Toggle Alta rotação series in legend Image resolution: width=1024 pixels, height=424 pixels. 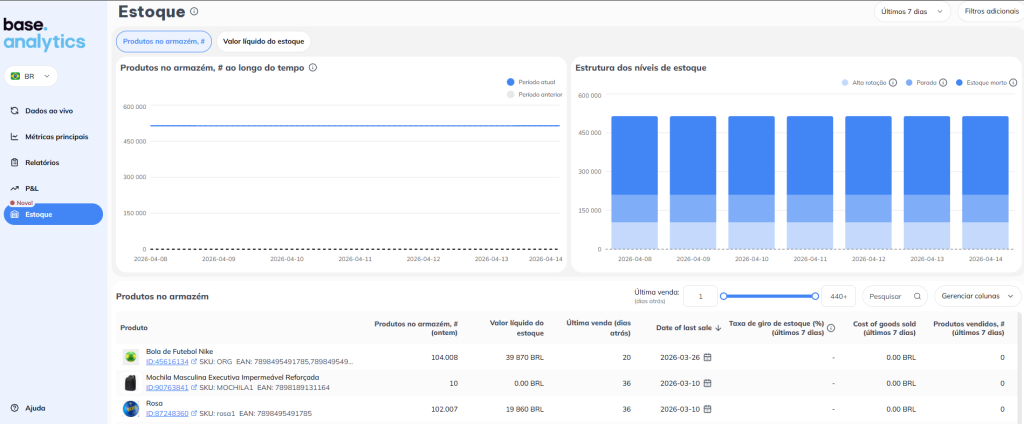865,82
